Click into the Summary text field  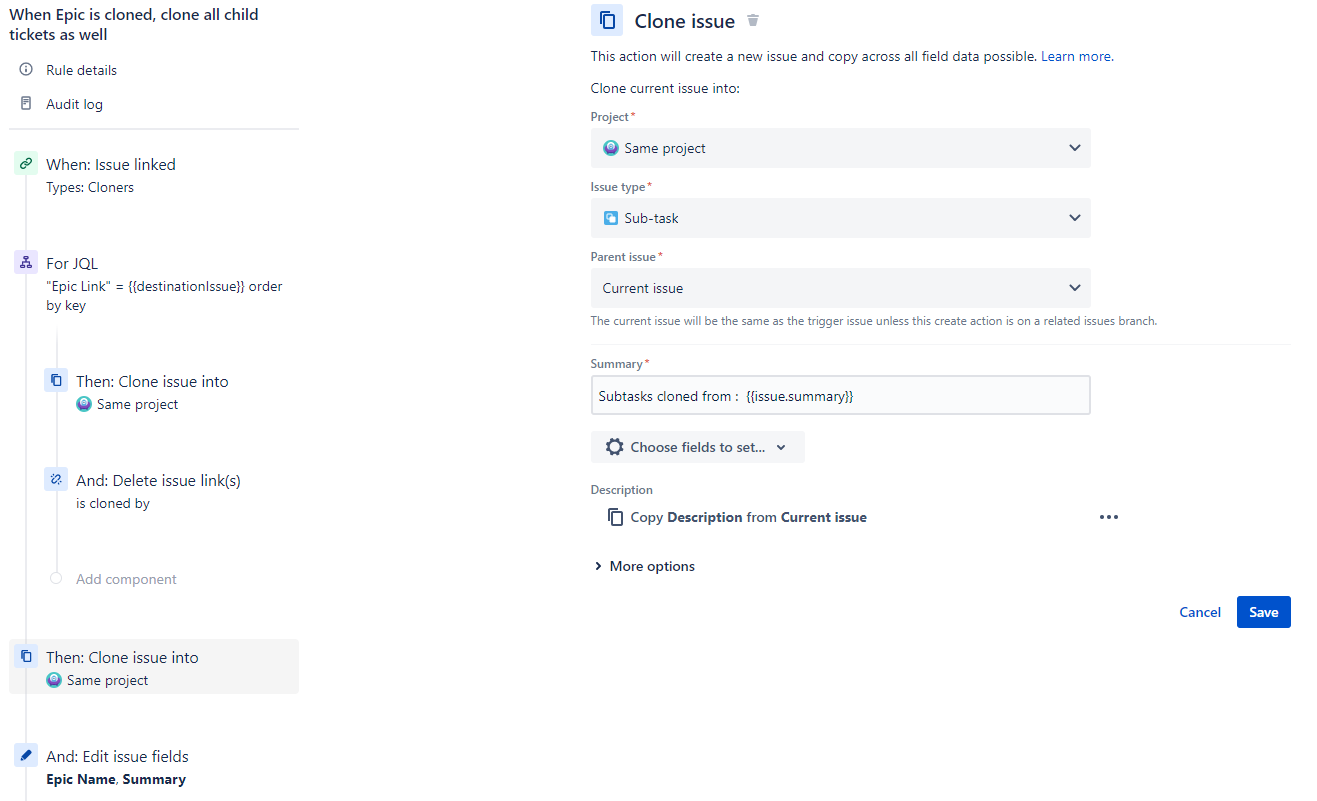pos(840,395)
